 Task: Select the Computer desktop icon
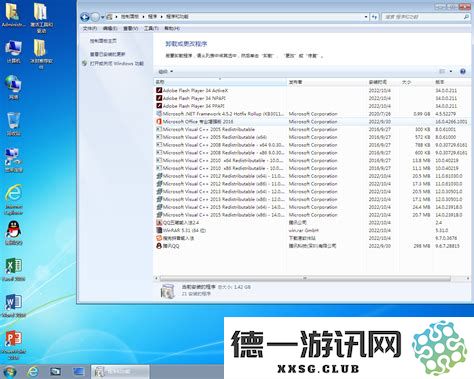click(13, 51)
